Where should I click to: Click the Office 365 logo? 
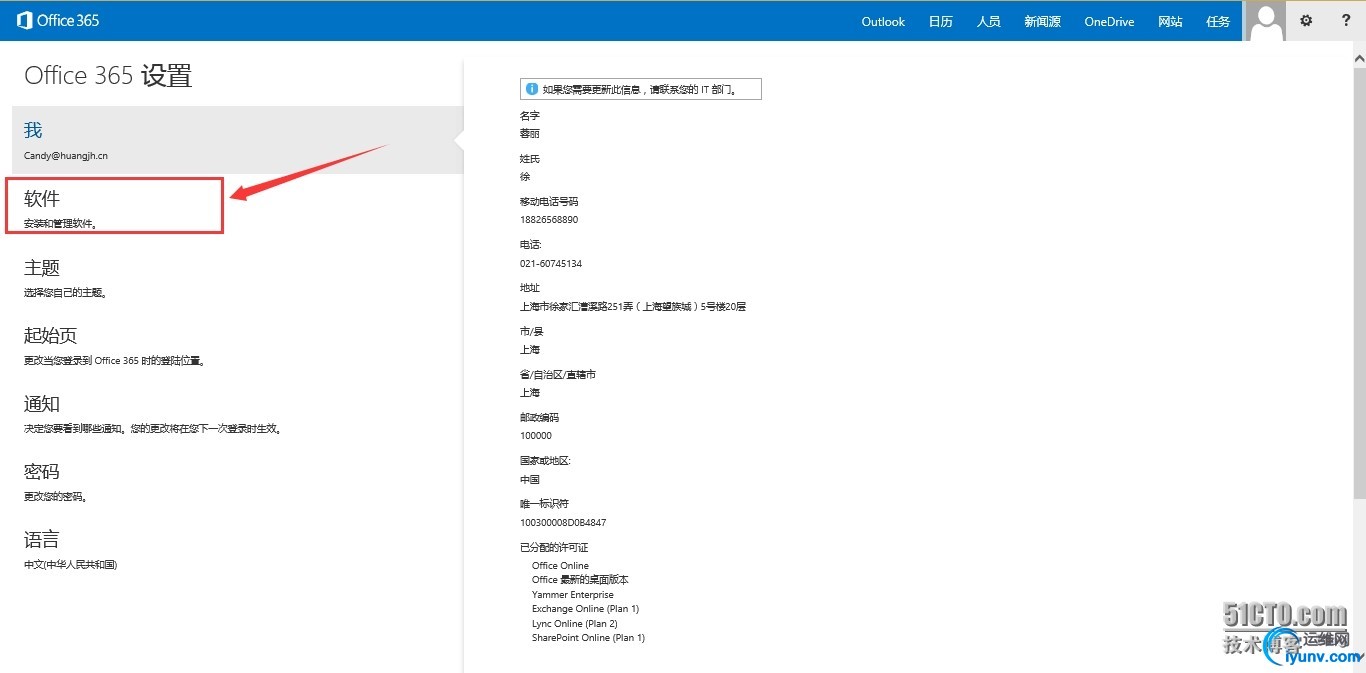pos(58,20)
